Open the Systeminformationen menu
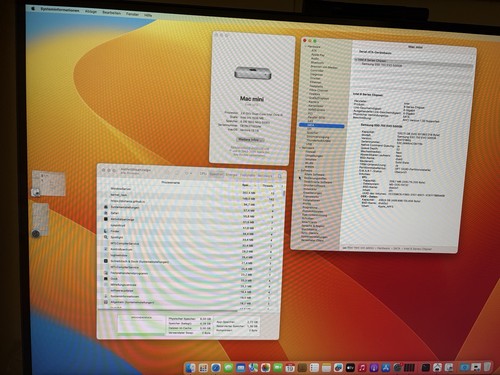Image resolution: width=500 pixels, height=375 pixels. tap(60, 10)
